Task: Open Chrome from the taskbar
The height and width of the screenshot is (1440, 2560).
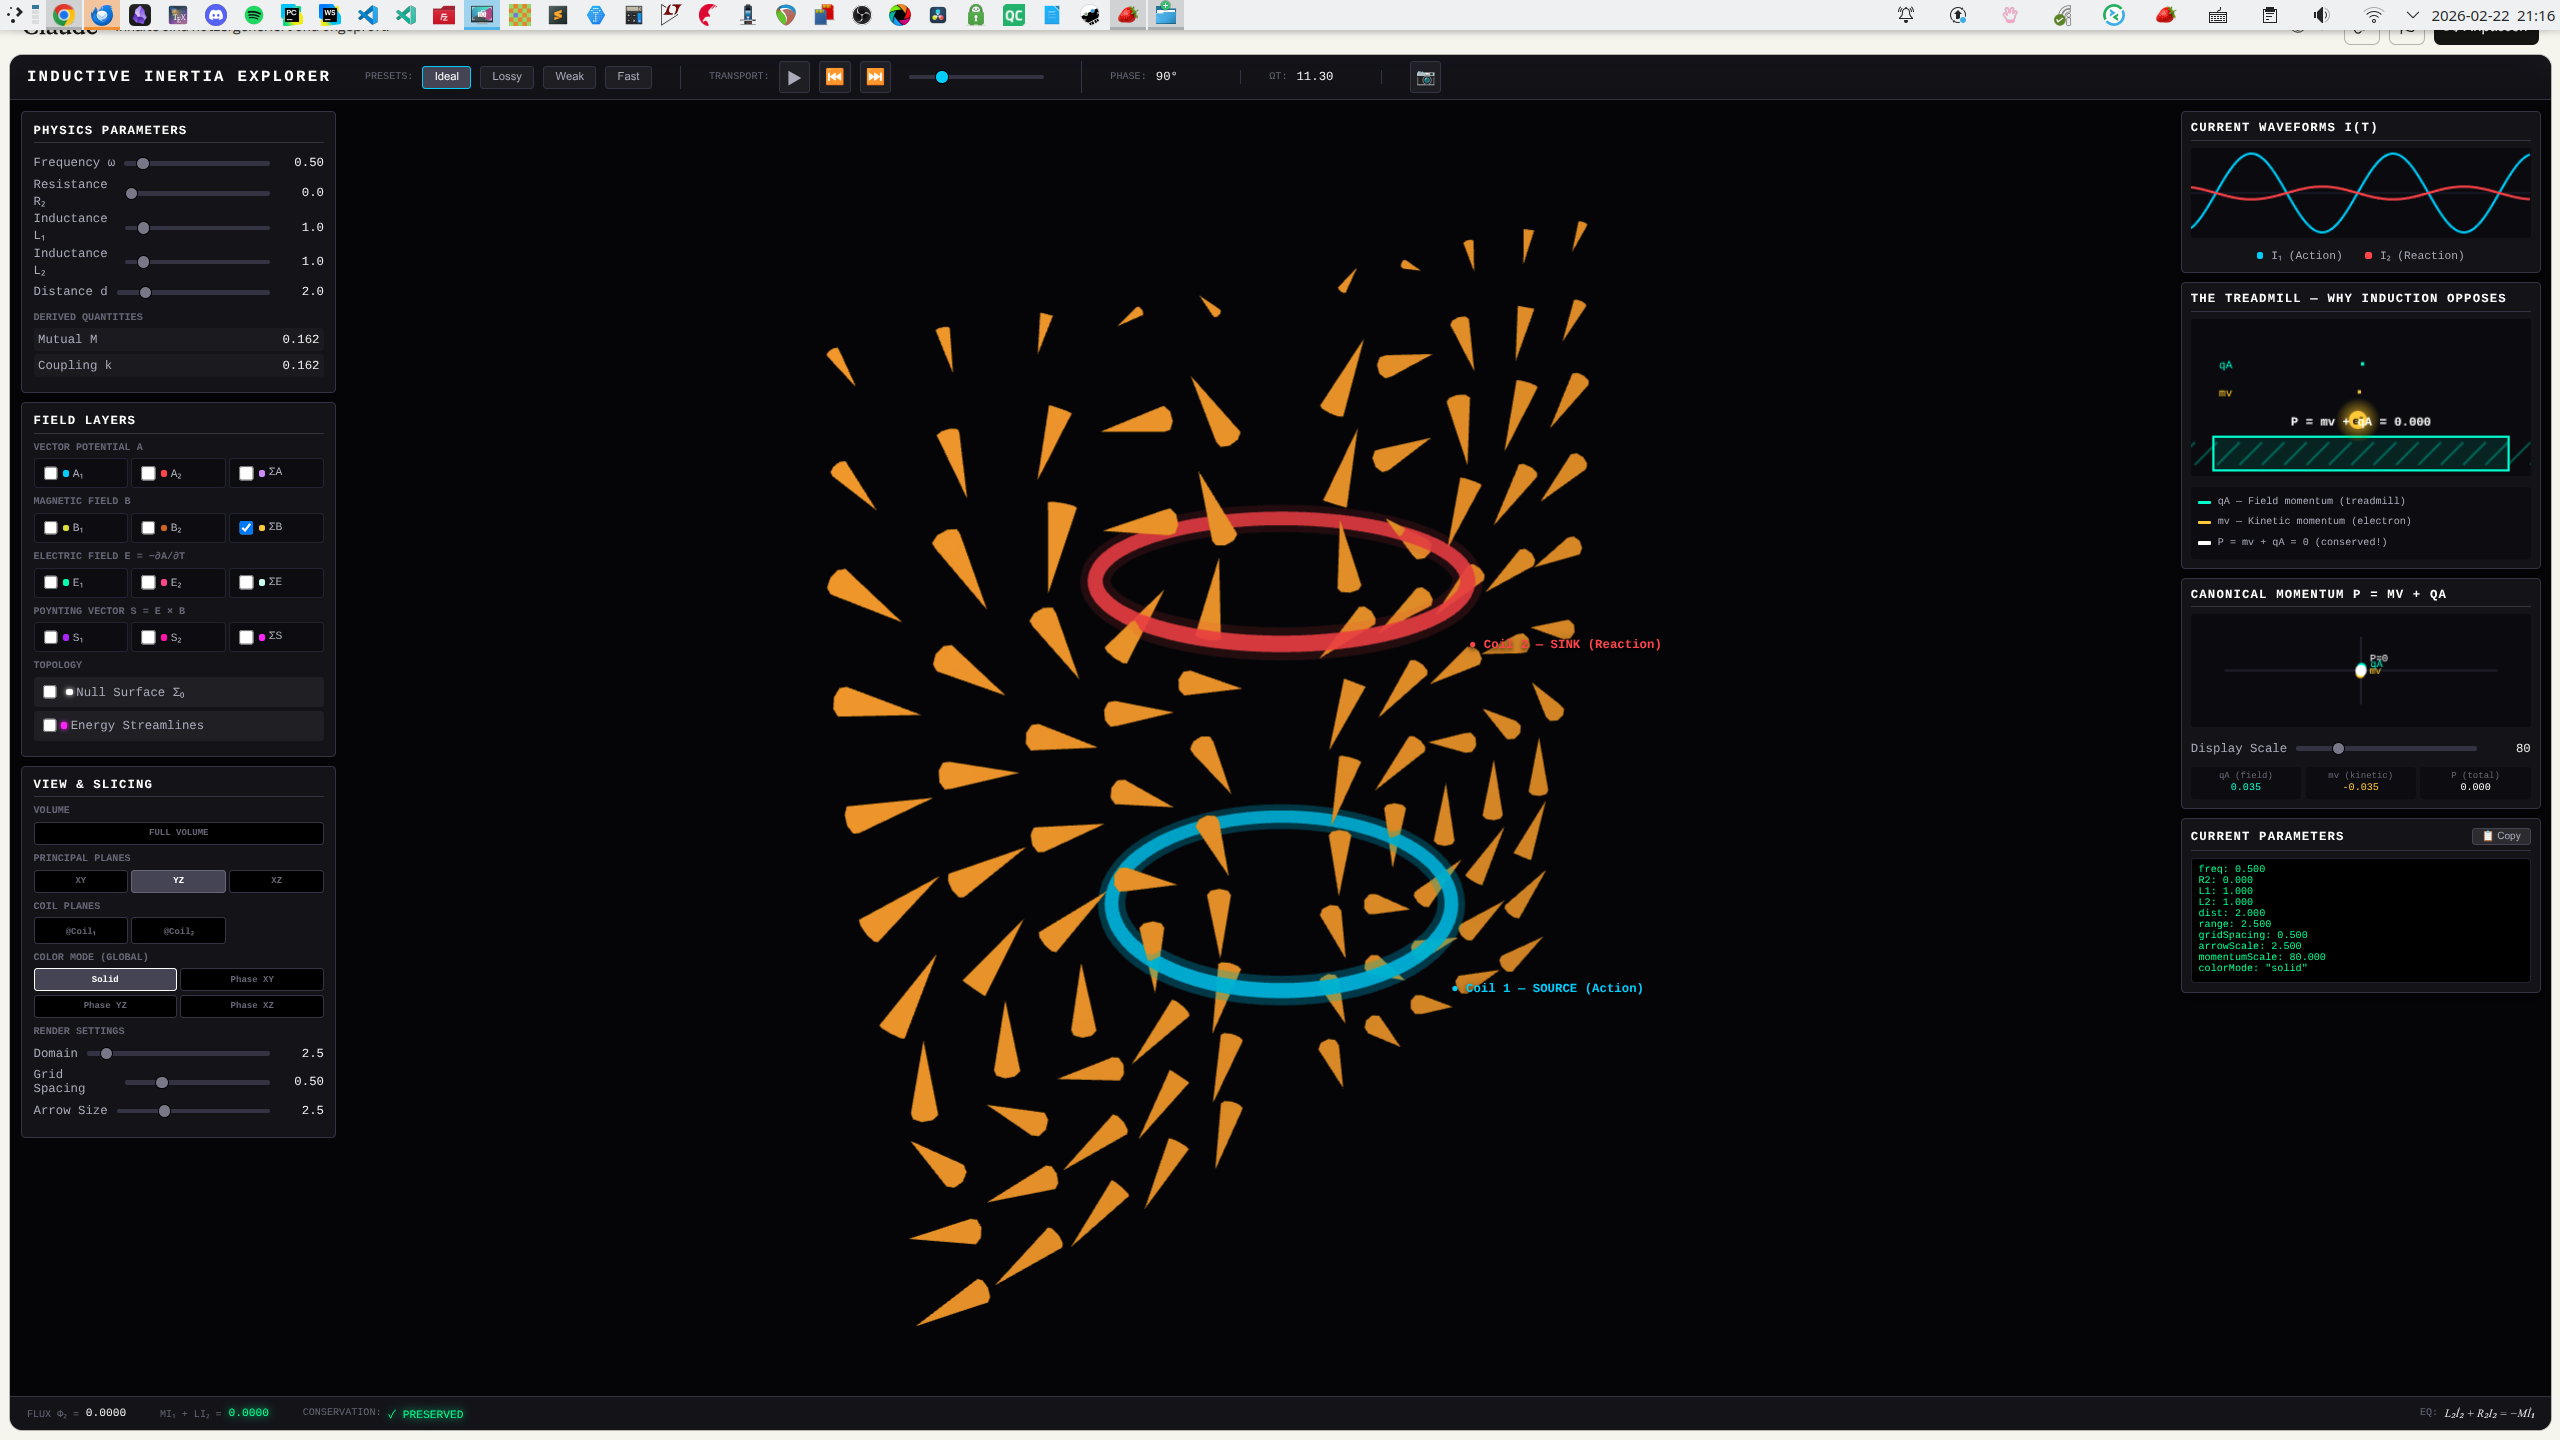Action: [64, 15]
